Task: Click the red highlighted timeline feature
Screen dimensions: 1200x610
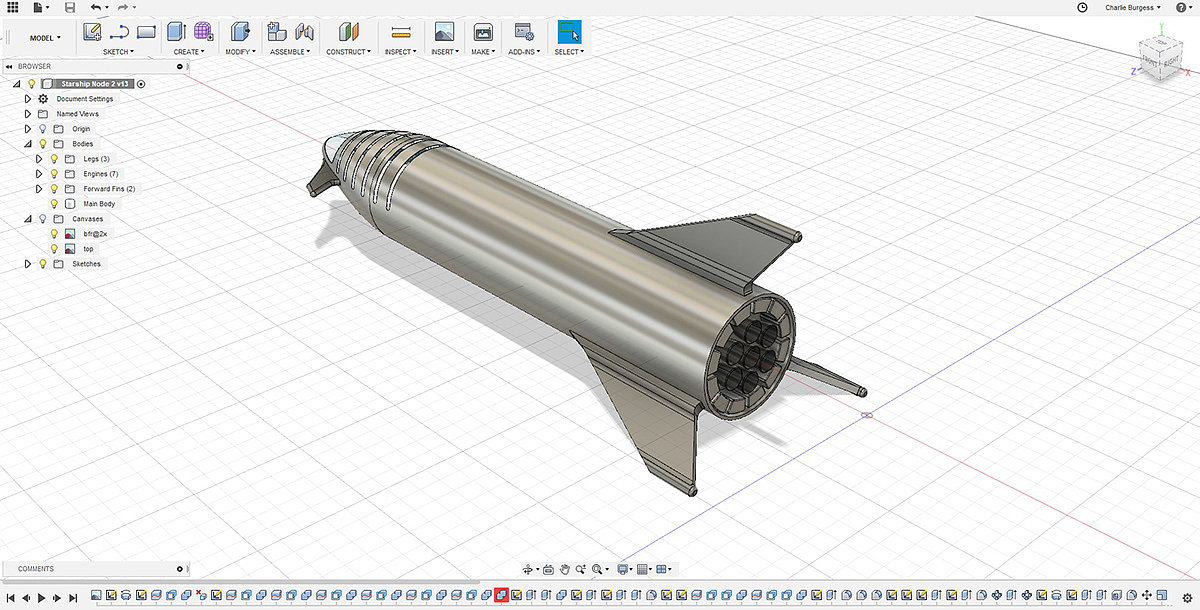Action: [x=501, y=595]
